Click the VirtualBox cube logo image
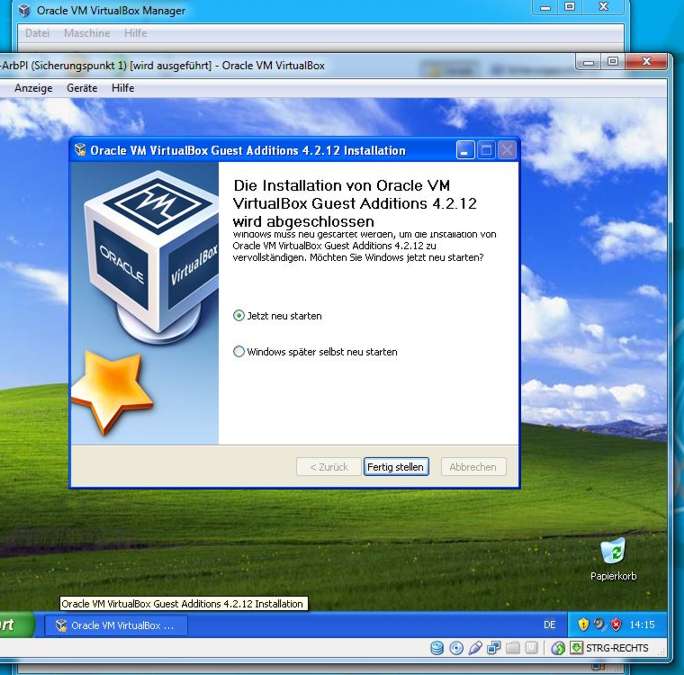The height and width of the screenshot is (675, 684). [151, 255]
